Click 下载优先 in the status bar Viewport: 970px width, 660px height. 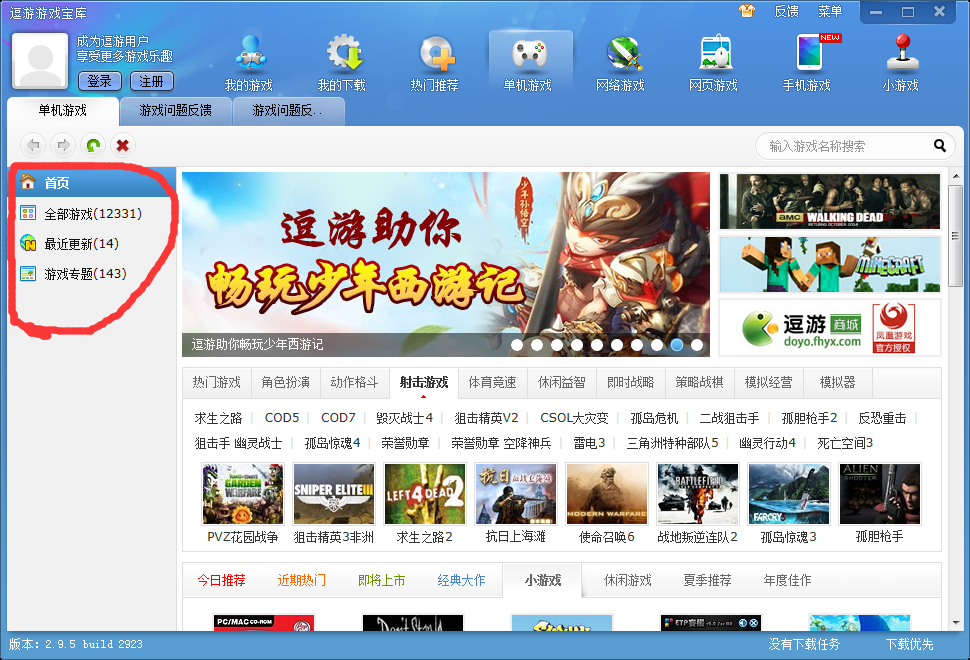tap(909, 645)
